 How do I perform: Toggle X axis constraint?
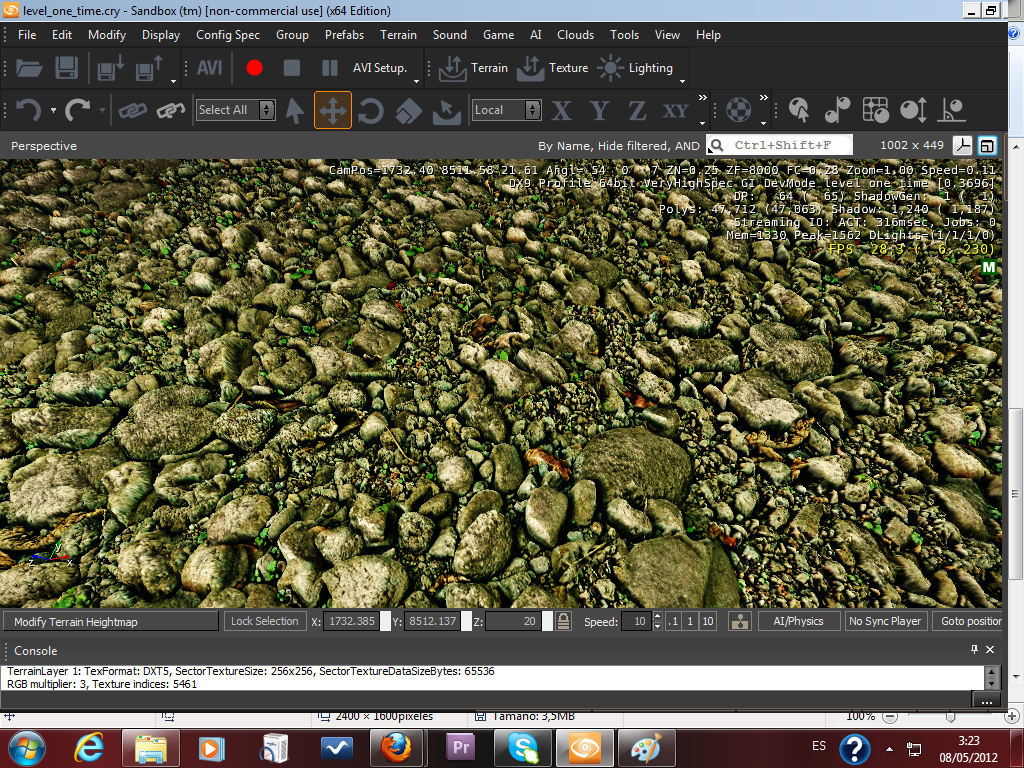click(x=562, y=110)
